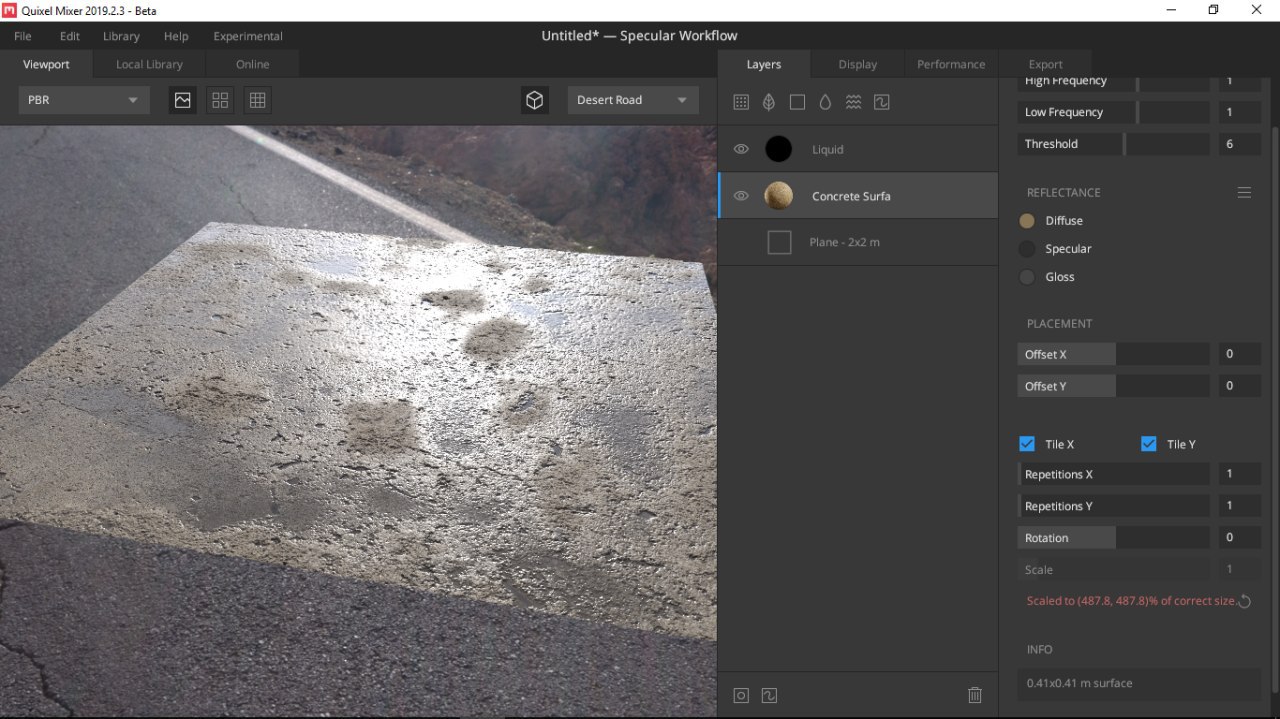Click the Low Frequency value field

pyautogui.click(x=1239, y=112)
